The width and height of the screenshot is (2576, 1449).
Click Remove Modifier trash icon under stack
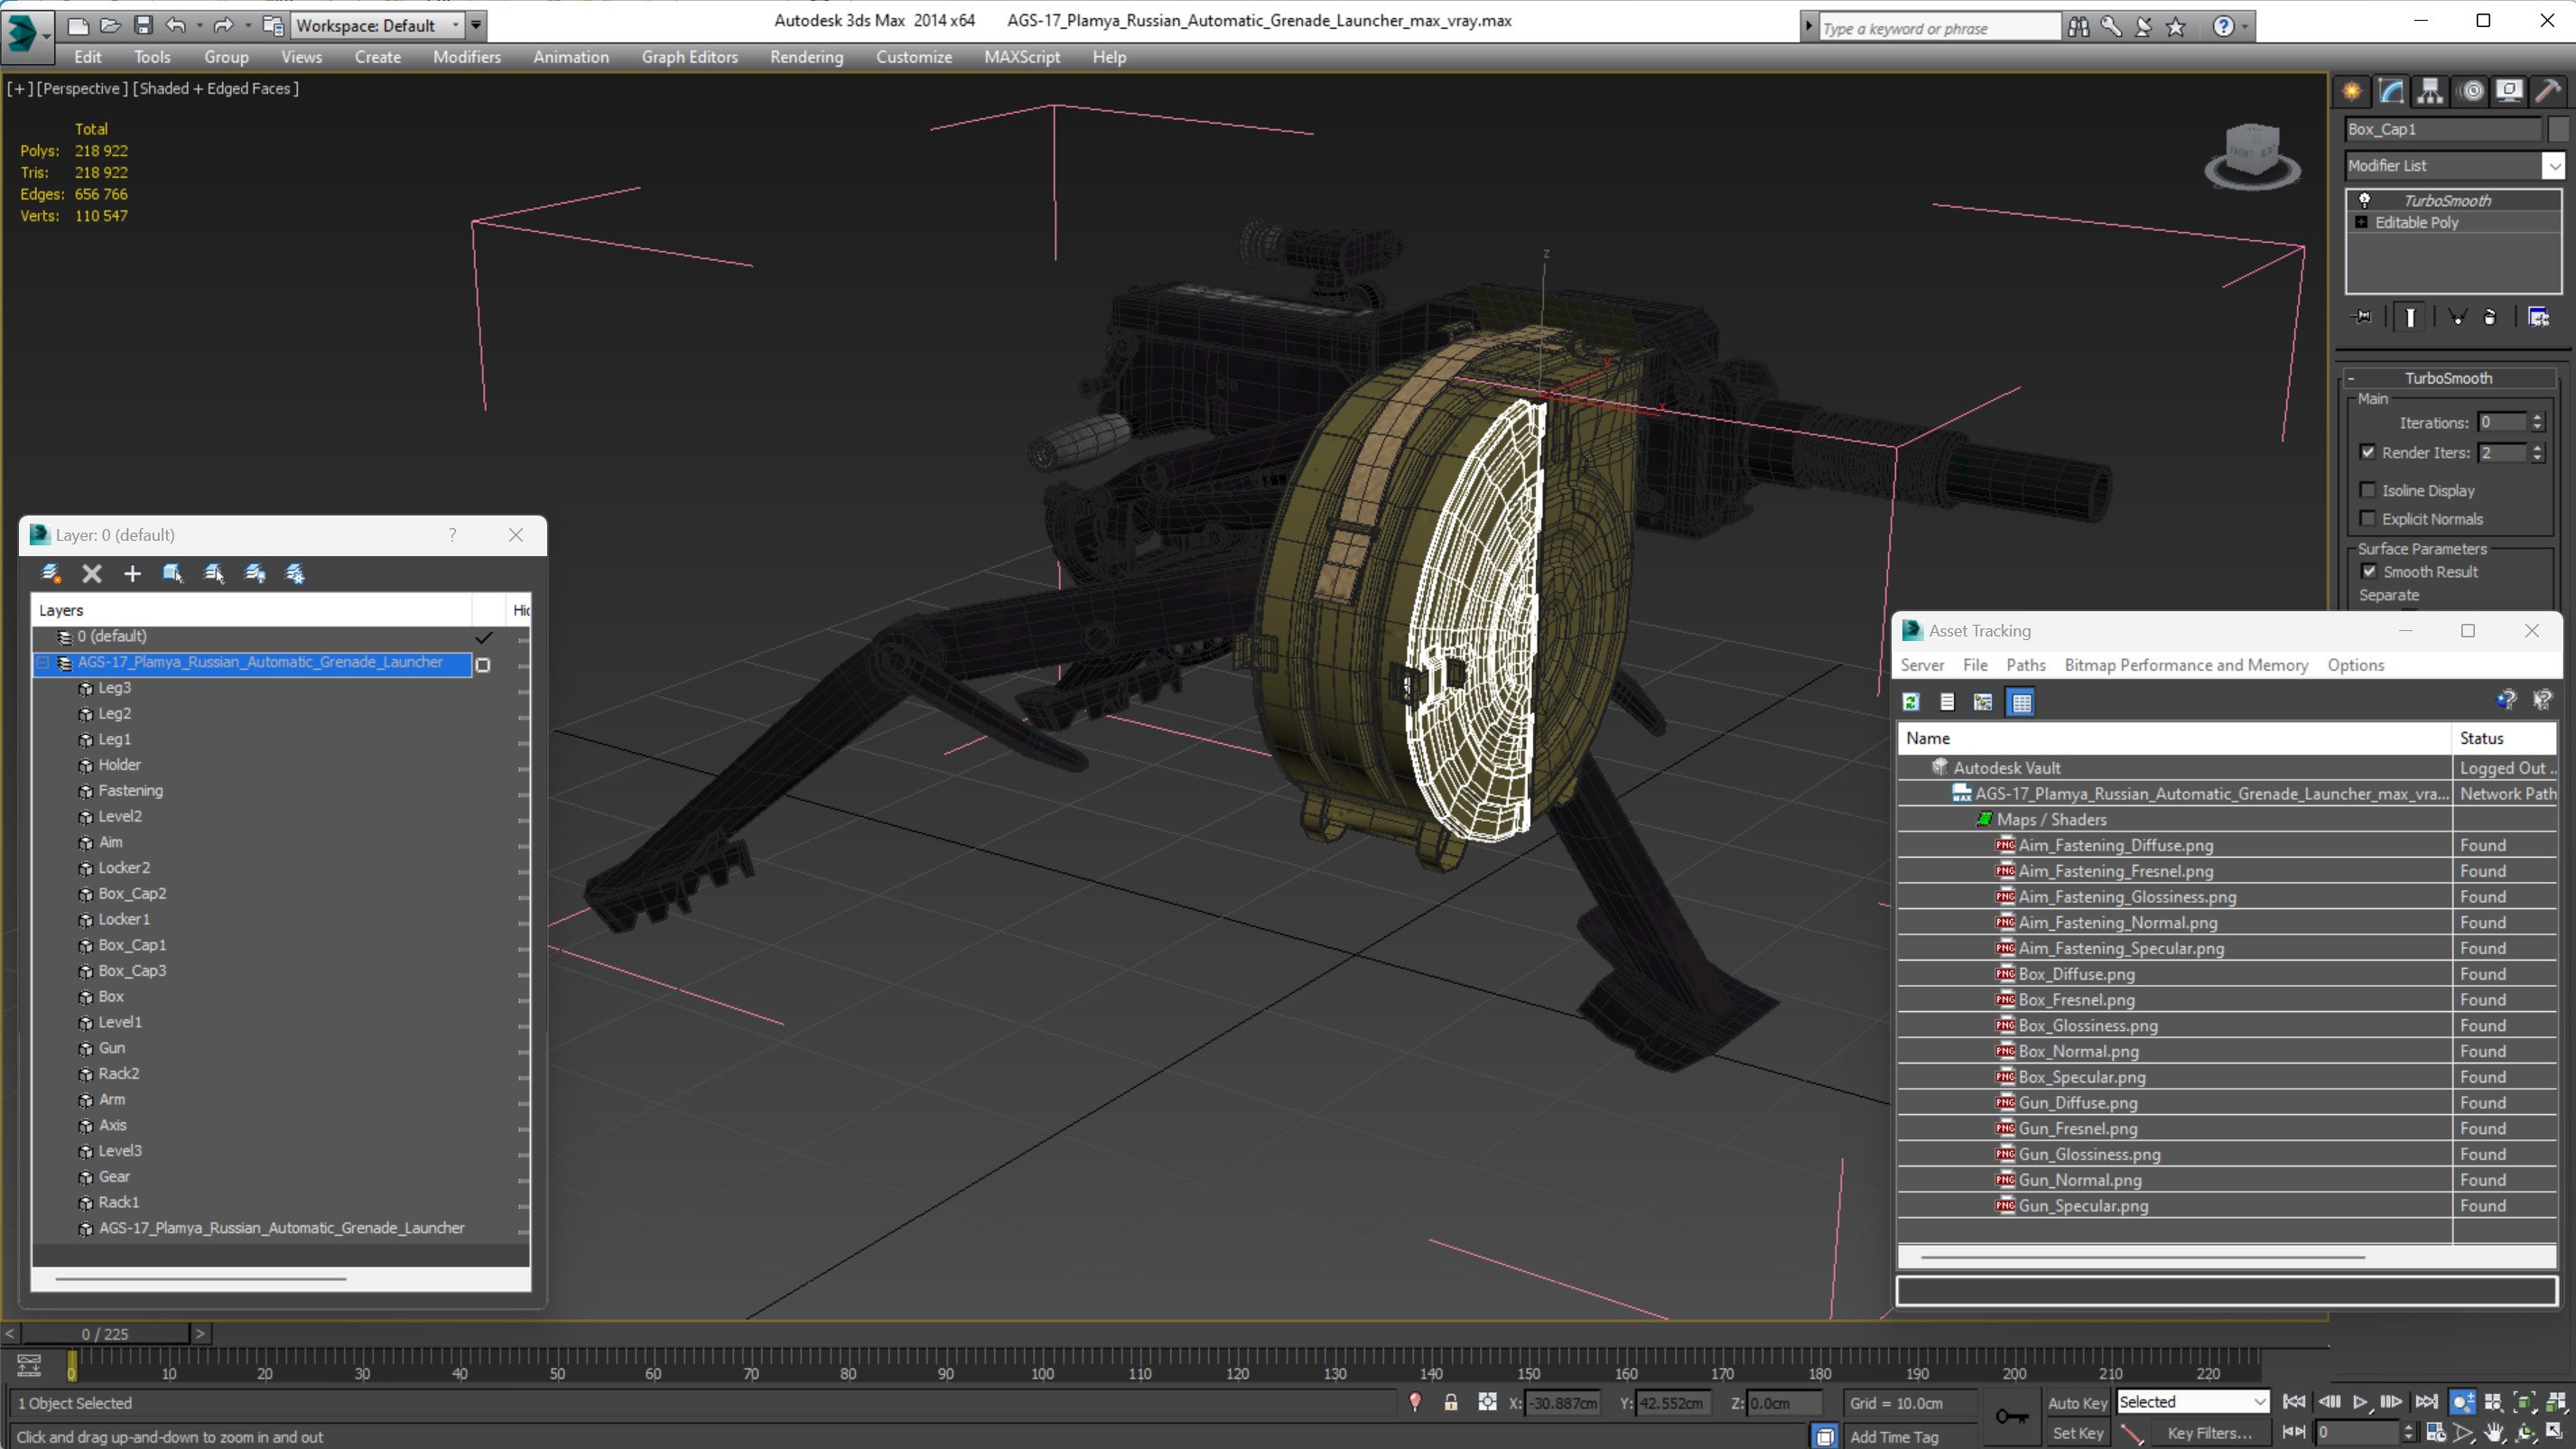click(2490, 317)
